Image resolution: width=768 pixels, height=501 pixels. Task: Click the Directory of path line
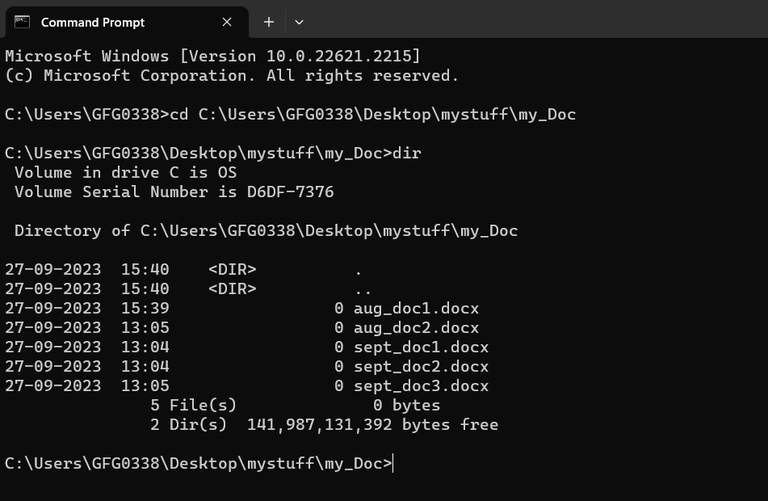266,230
